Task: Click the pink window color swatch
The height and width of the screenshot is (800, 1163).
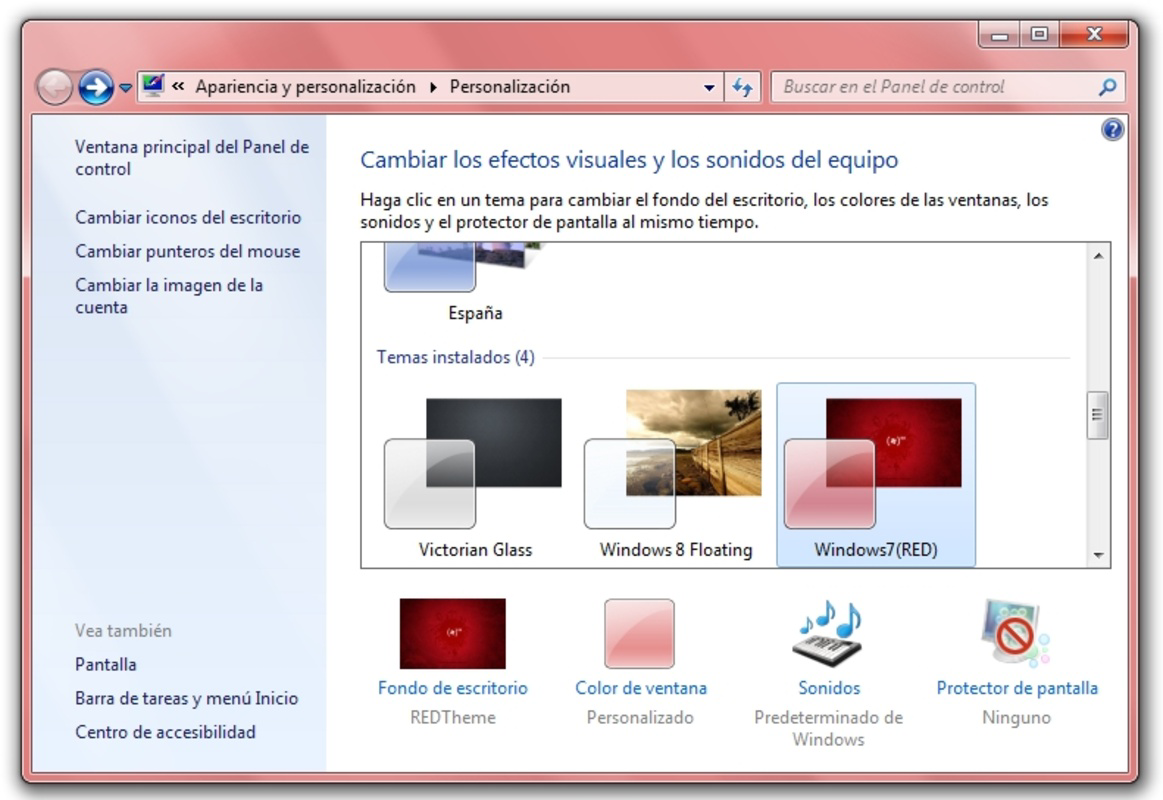Action: (x=639, y=634)
